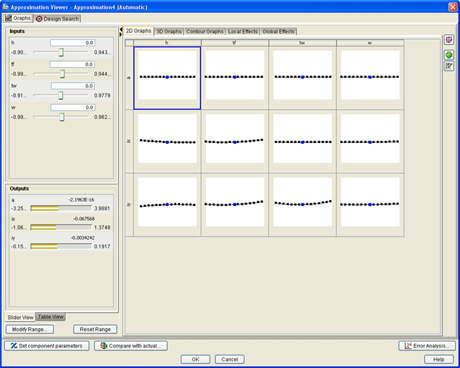
Task: Expand graph panel using the right arrow
Action: pos(121,34)
